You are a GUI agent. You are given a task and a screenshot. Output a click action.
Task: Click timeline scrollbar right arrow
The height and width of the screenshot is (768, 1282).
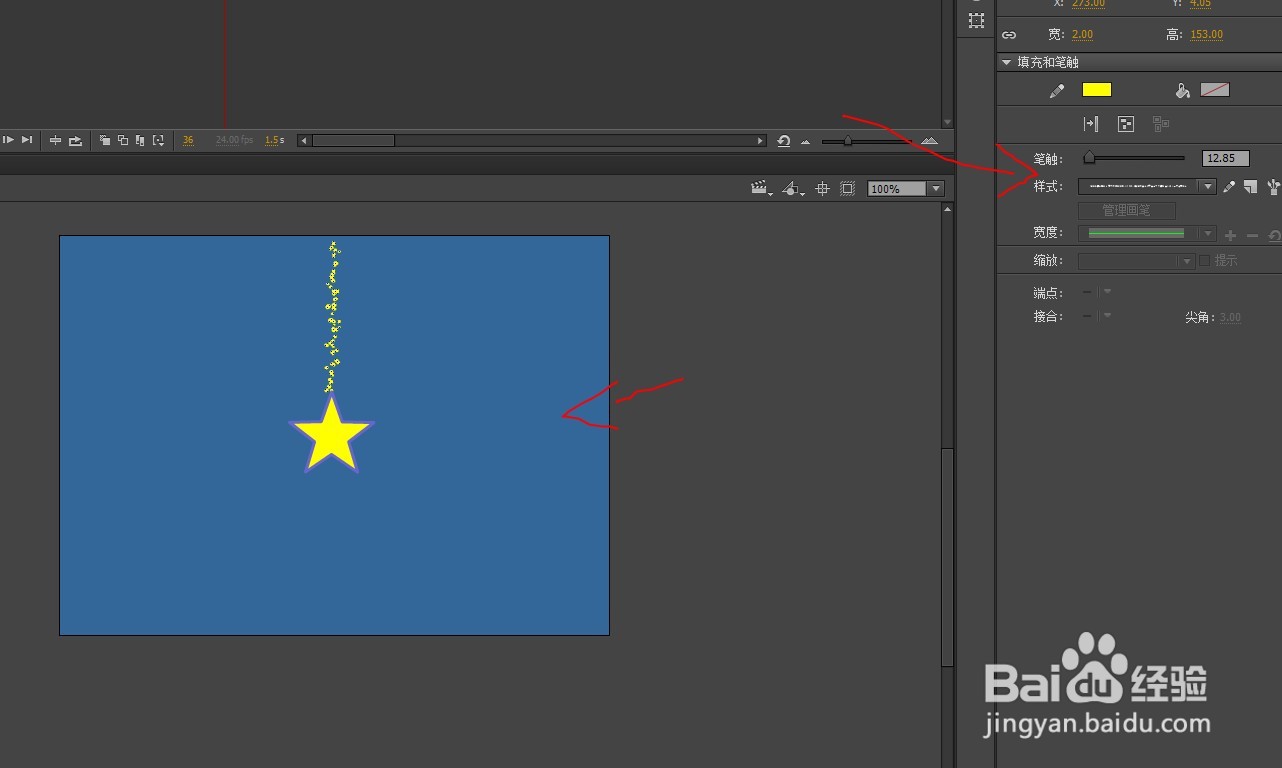pos(761,141)
